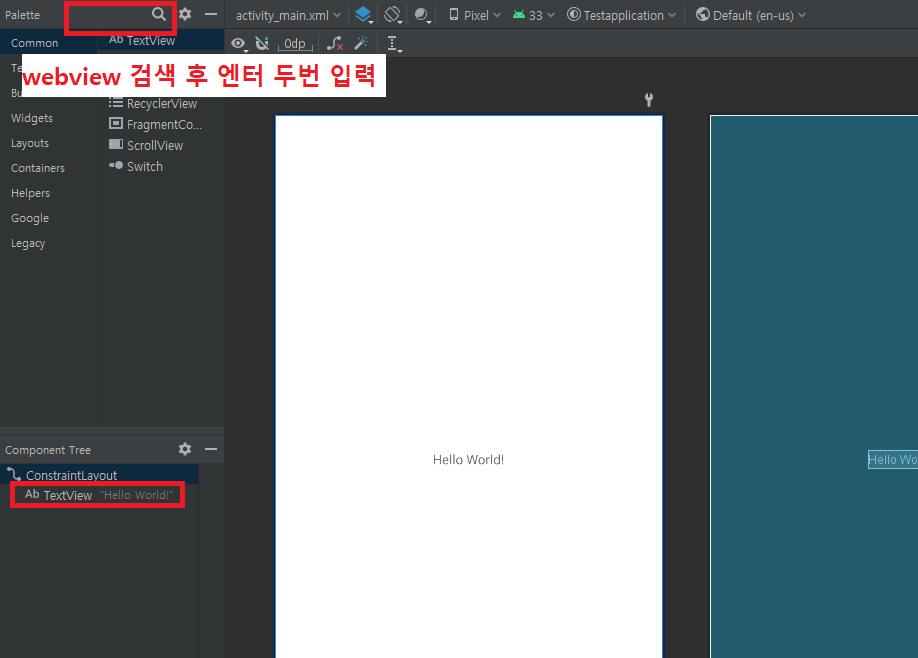This screenshot has height=658, width=918.
Task: Open Palette settings gear menu
Action: click(x=185, y=14)
